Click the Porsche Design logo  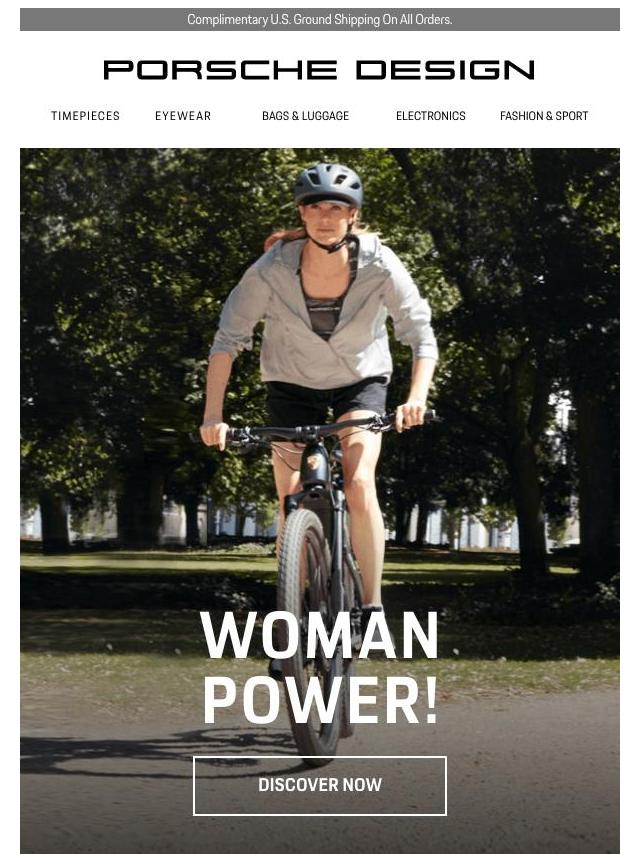319,70
